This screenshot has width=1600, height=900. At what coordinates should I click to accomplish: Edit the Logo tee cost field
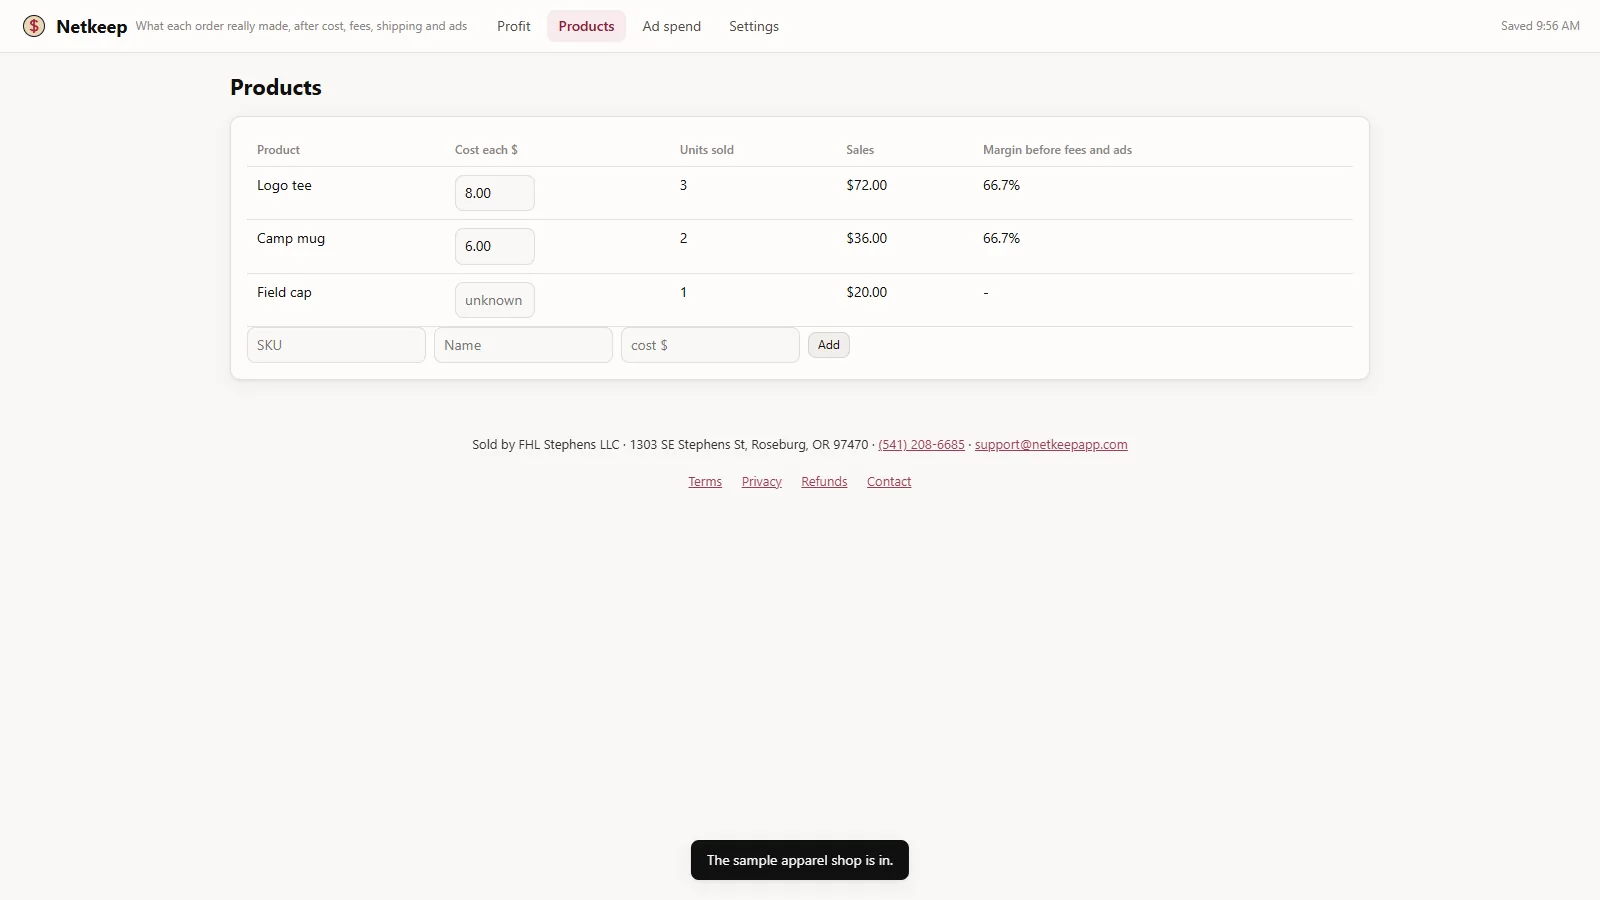(x=495, y=193)
